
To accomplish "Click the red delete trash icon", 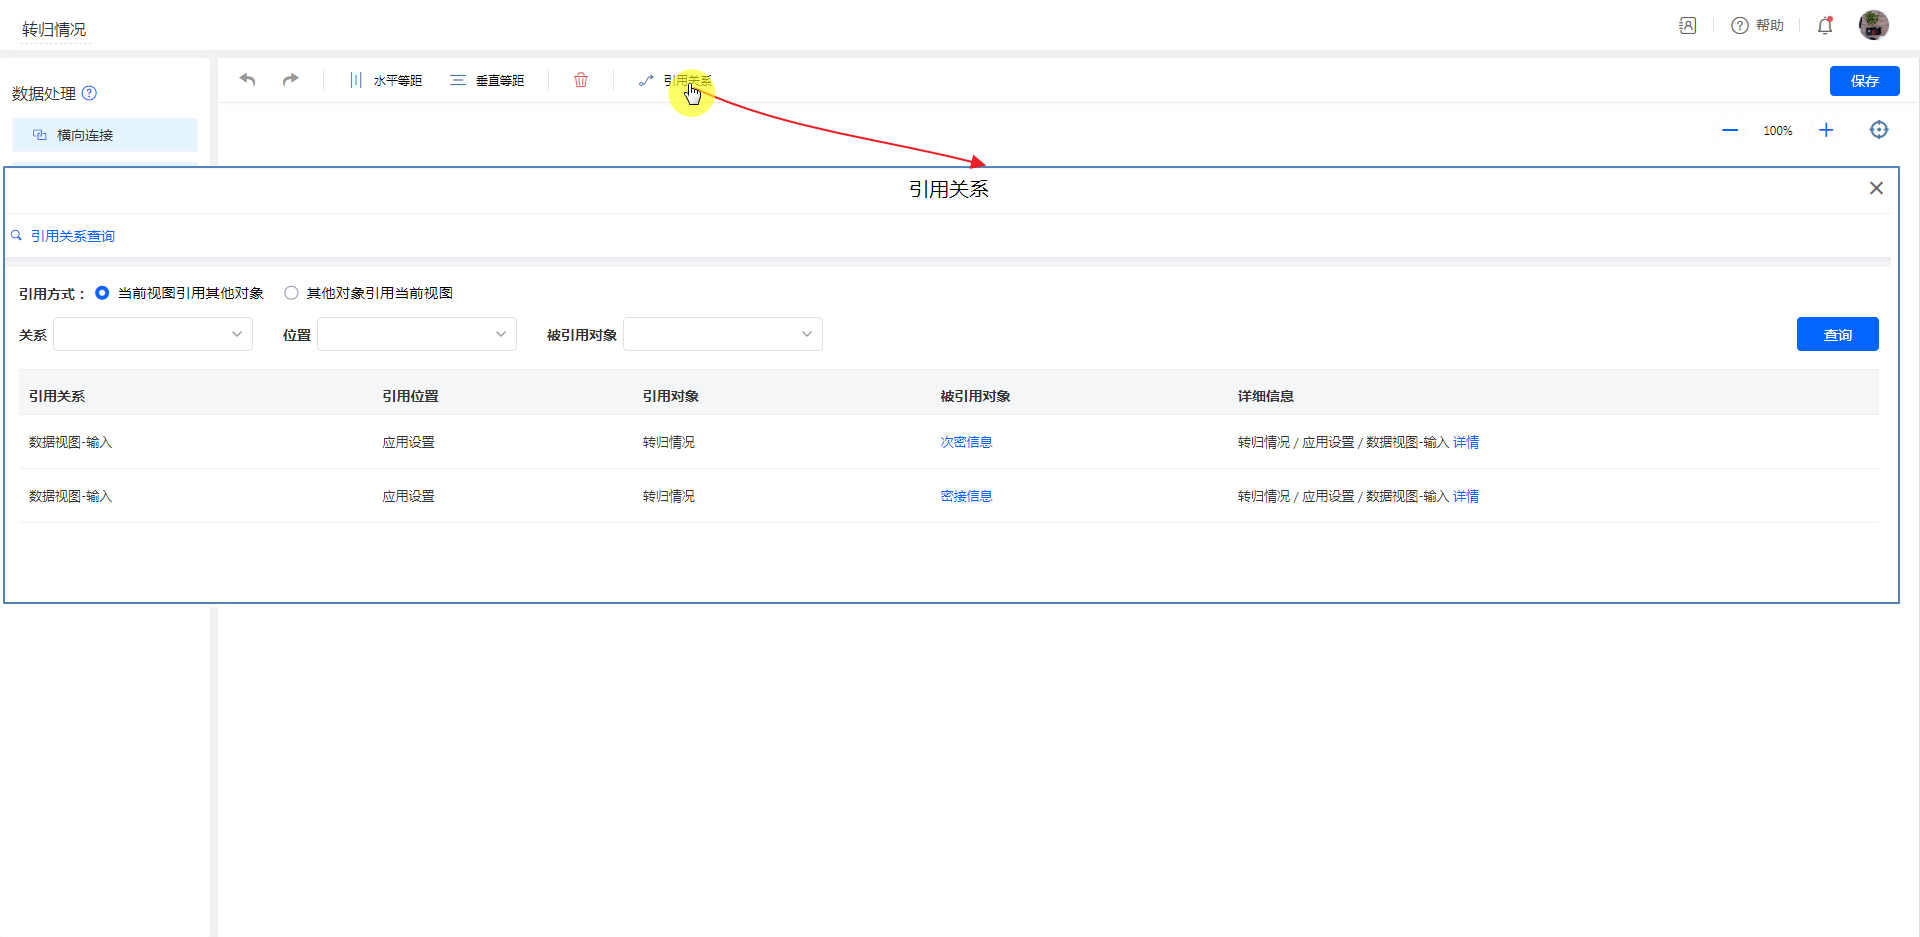I will pyautogui.click(x=581, y=80).
